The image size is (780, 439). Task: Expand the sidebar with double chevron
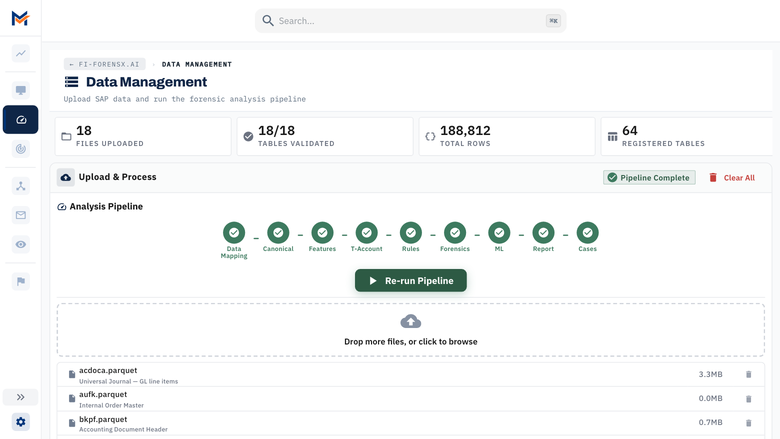point(20,397)
